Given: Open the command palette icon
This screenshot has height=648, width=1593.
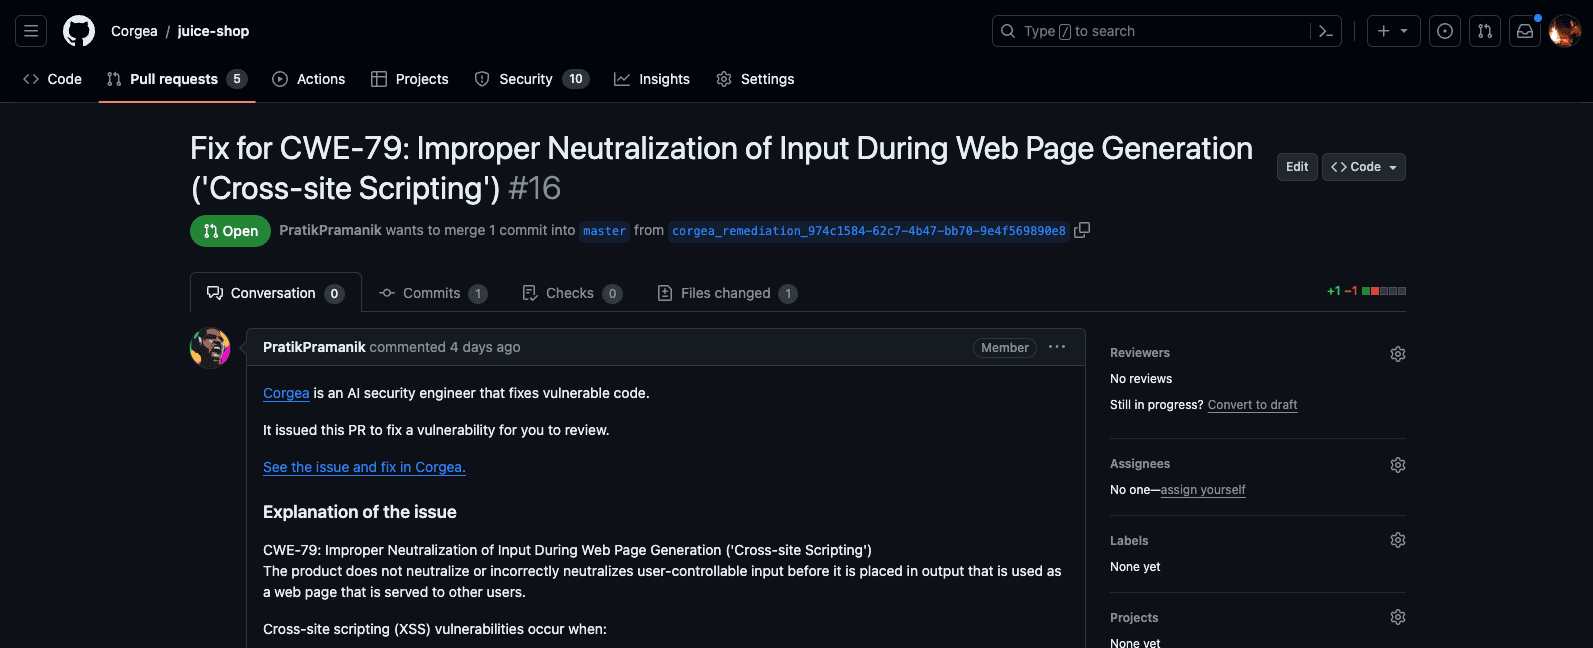Looking at the screenshot, I should [1325, 31].
